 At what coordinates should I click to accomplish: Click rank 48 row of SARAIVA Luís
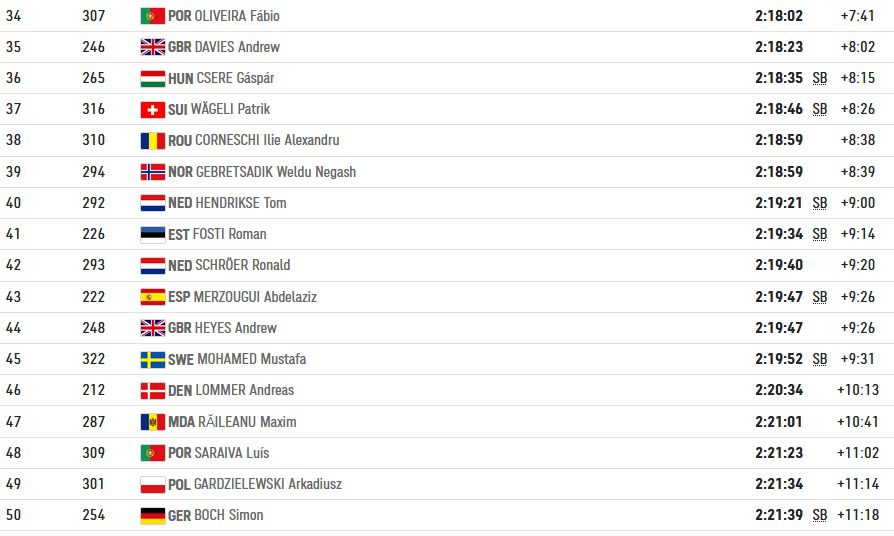(x=447, y=453)
